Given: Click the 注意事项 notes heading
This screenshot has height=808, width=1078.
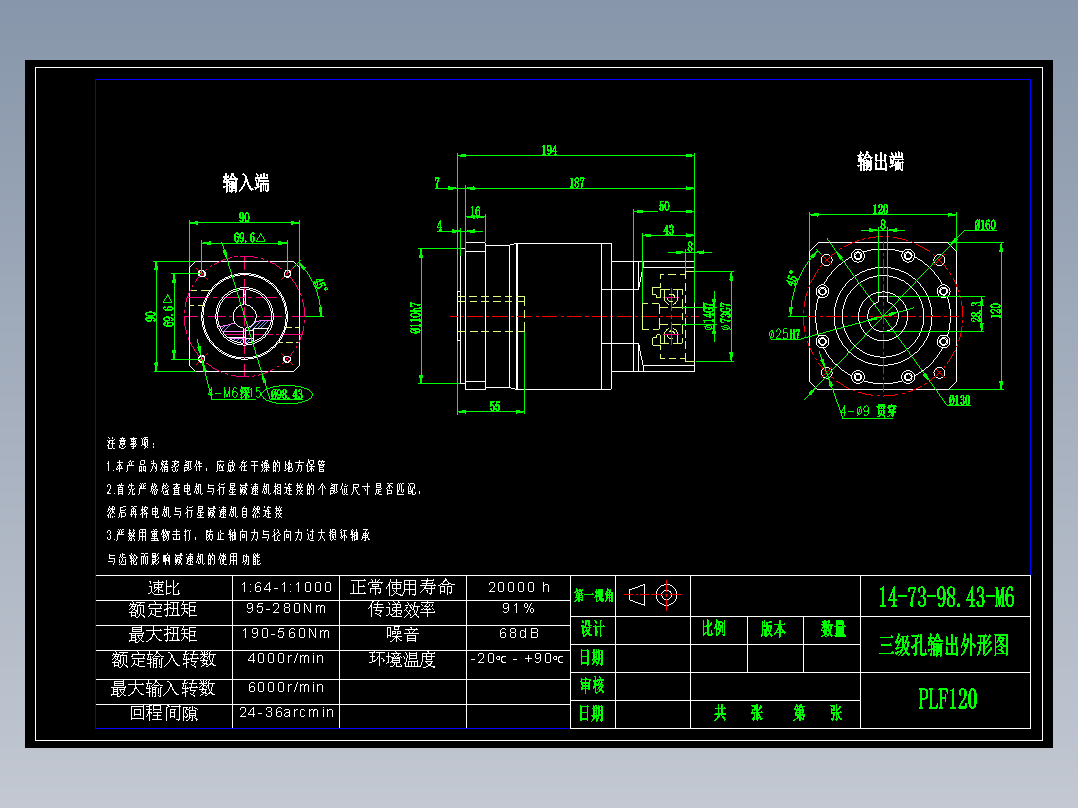Looking at the screenshot, I should click(129, 441).
